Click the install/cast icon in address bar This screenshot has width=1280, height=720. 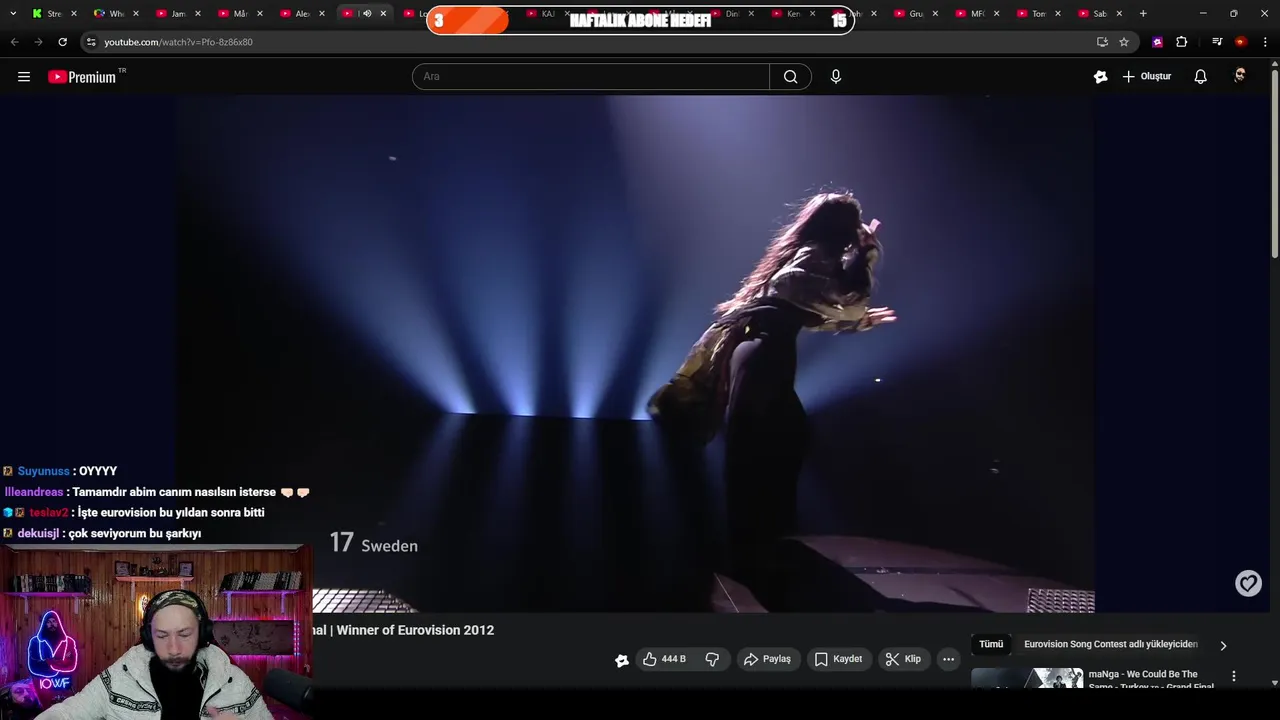click(1102, 42)
